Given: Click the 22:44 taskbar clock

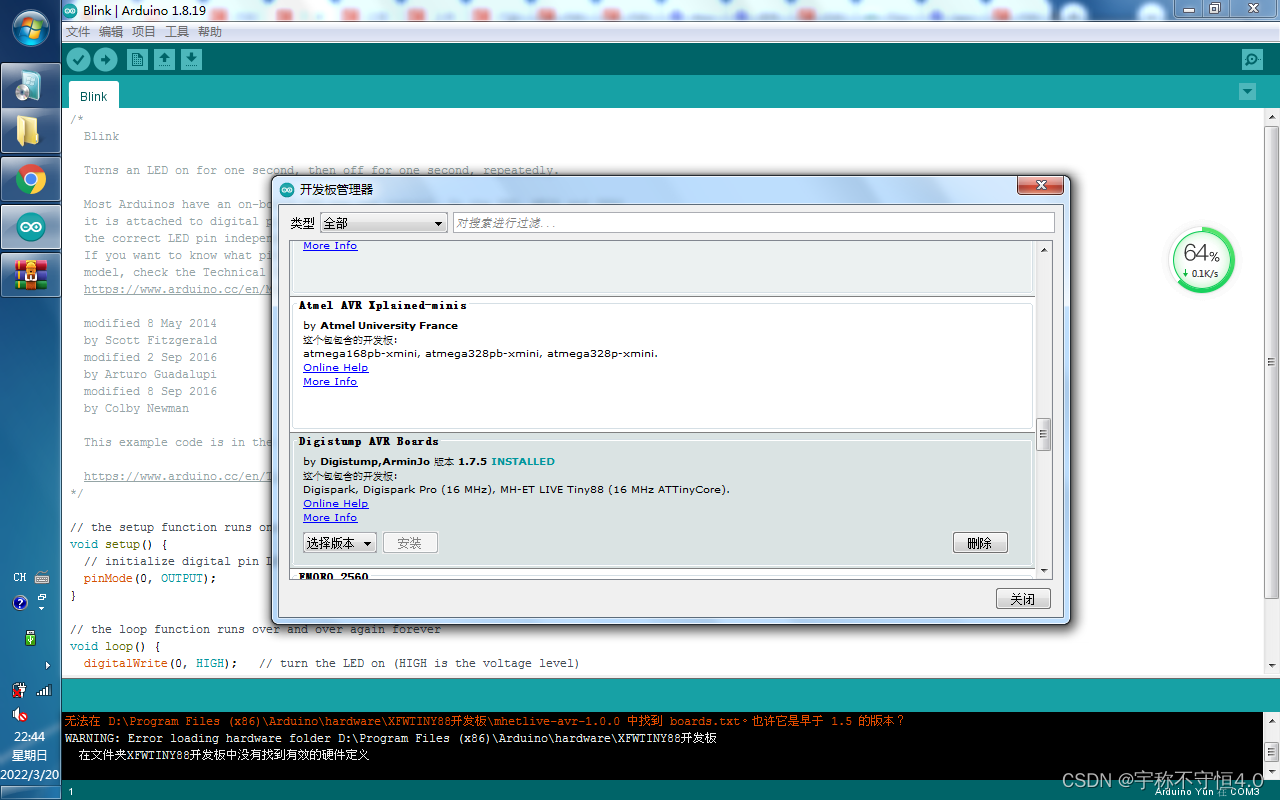Looking at the screenshot, I should point(30,737).
